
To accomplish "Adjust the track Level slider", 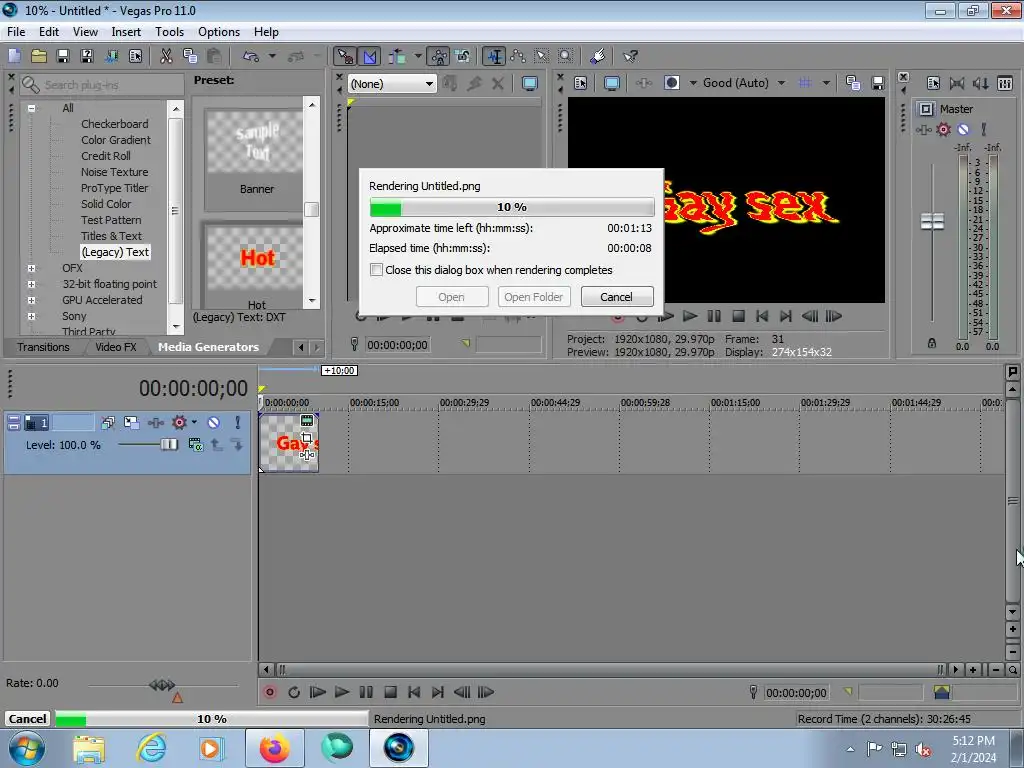I will [x=168, y=445].
